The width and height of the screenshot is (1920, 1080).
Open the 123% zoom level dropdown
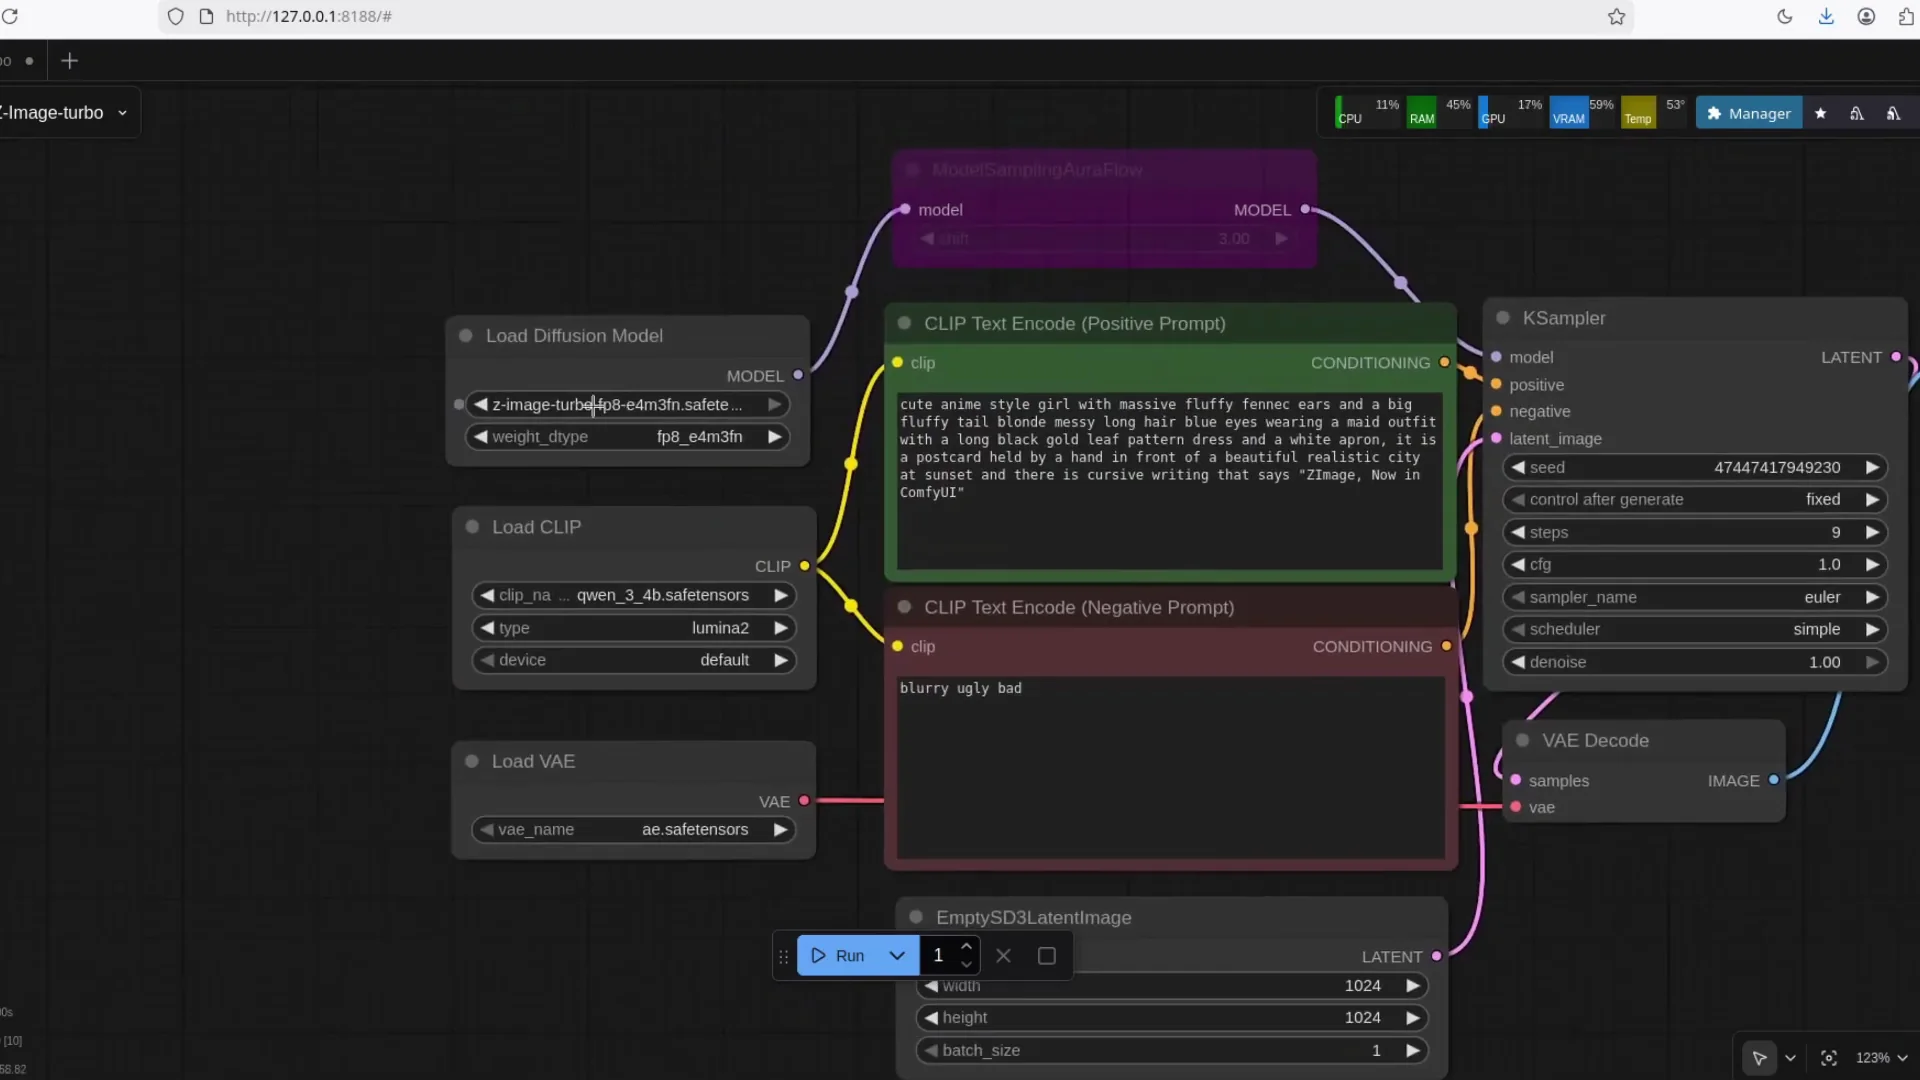pyautogui.click(x=1878, y=1058)
